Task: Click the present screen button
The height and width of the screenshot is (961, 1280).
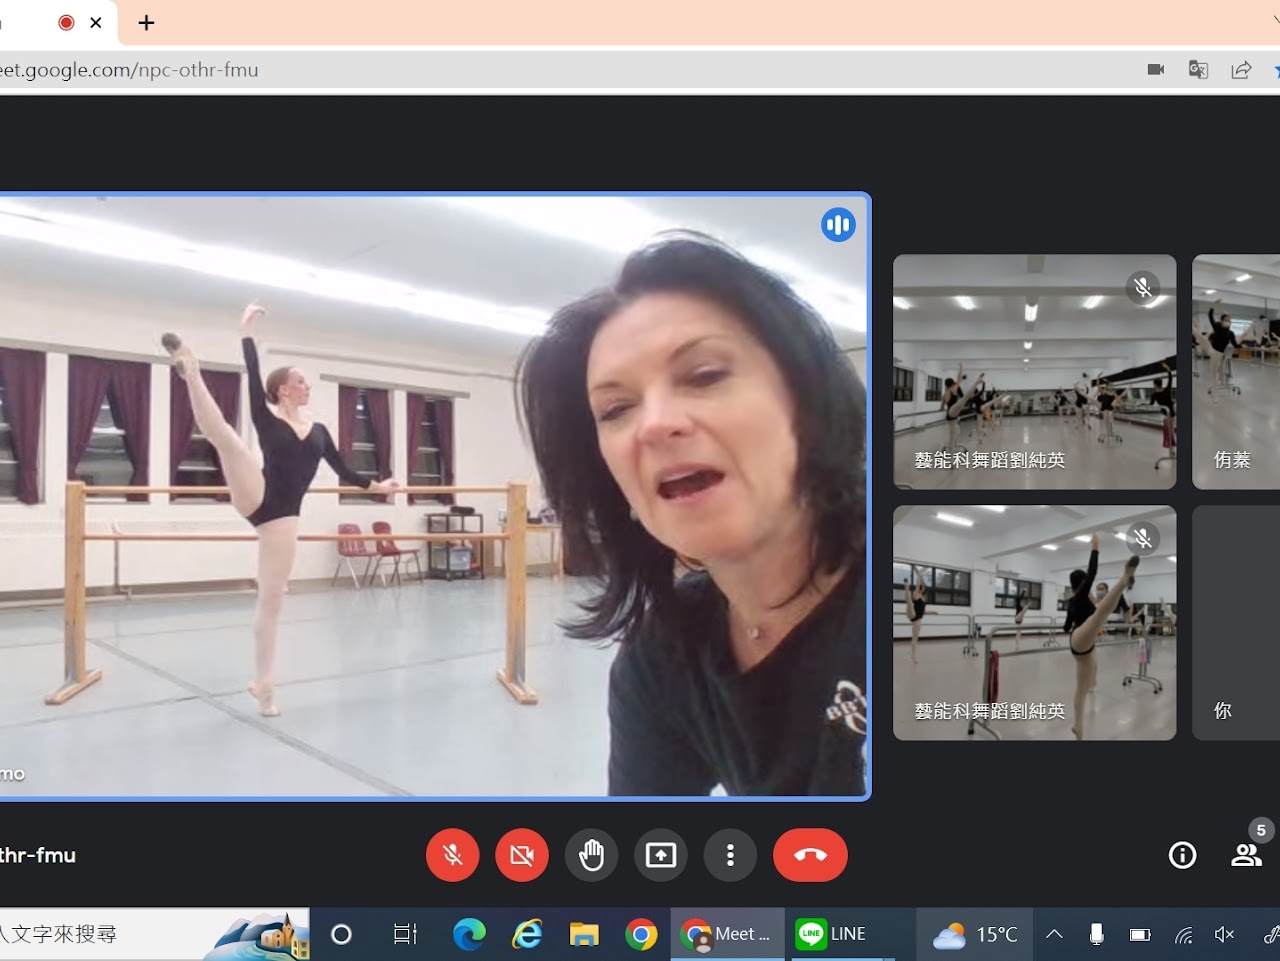Action: tap(661, 855)
